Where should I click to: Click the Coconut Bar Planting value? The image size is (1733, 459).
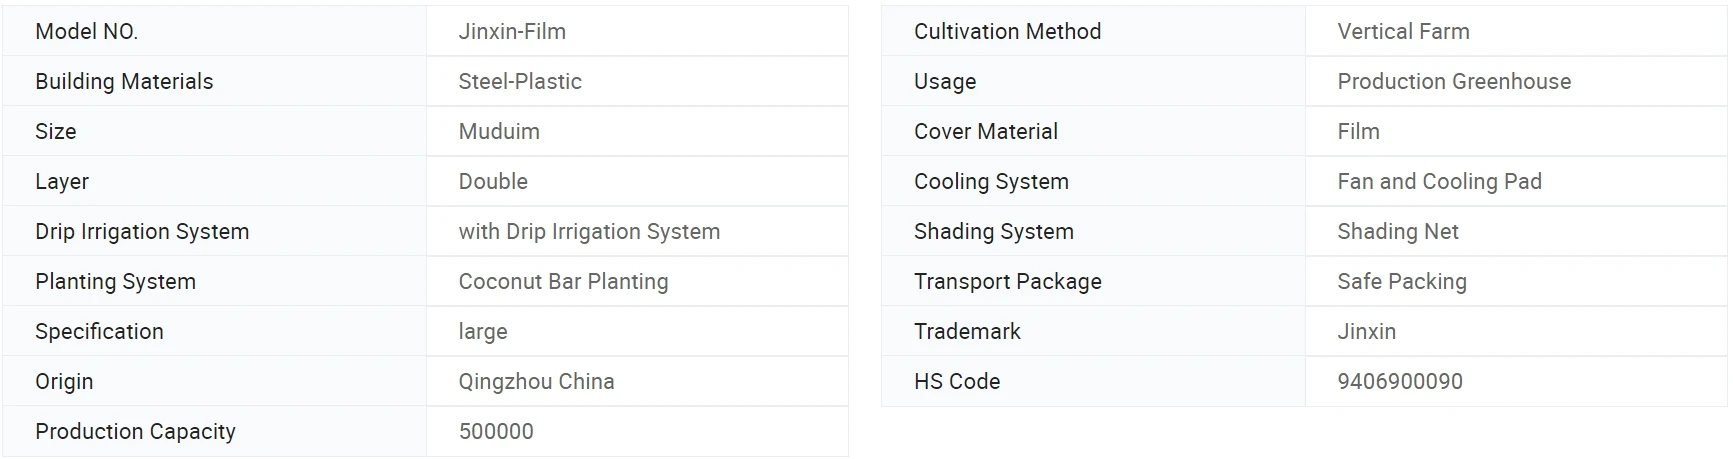coord(563,281)
